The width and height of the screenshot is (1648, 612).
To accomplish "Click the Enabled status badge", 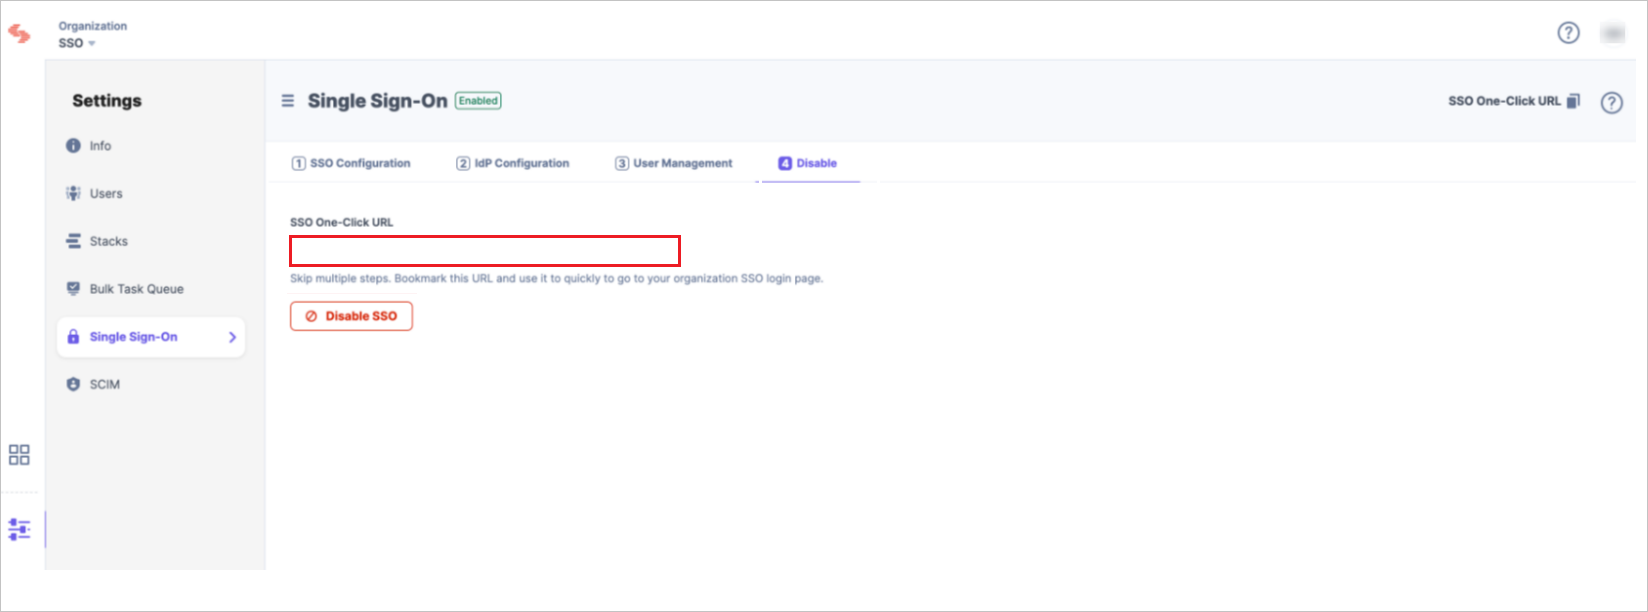I will pos(478,101).
